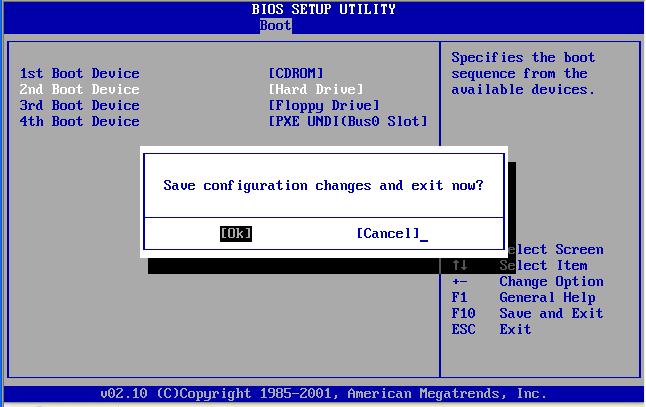This screenshot has height=407, width=646.
Task: Confirm saving with the Ok button
Action: [236, 234]
